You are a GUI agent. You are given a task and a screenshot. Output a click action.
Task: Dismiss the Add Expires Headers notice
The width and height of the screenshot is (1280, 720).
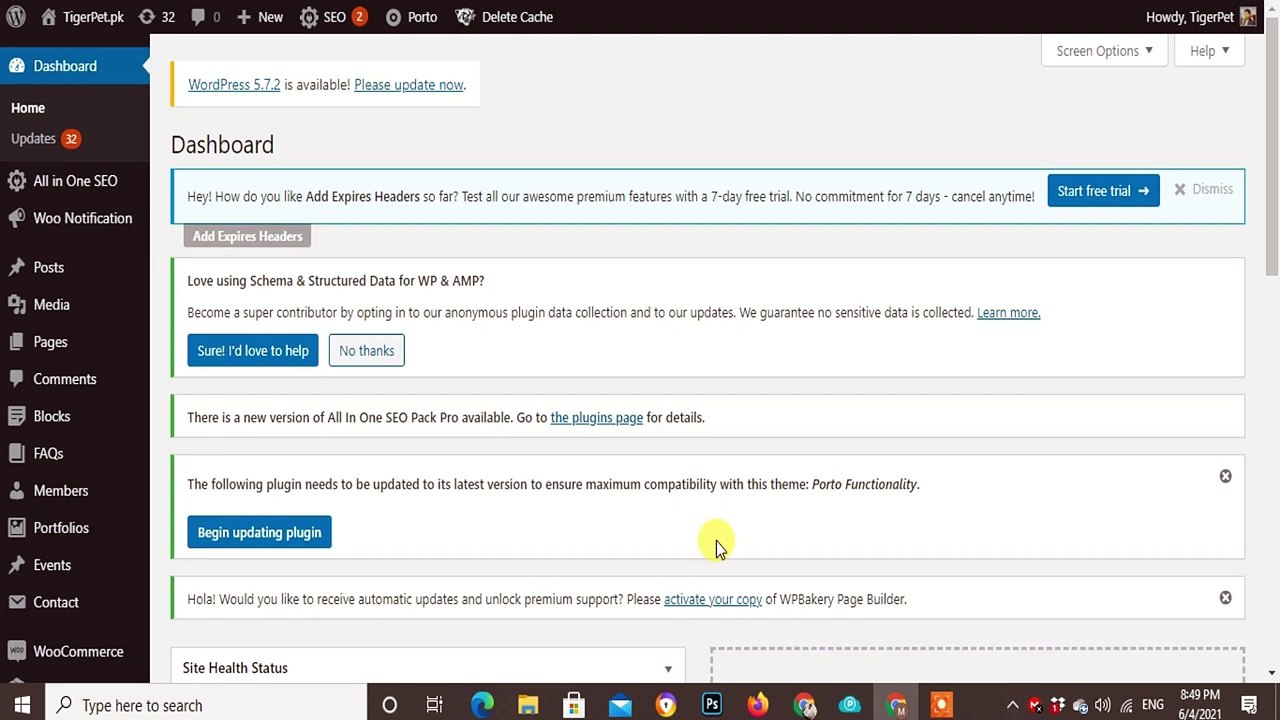click(1203, 189)
